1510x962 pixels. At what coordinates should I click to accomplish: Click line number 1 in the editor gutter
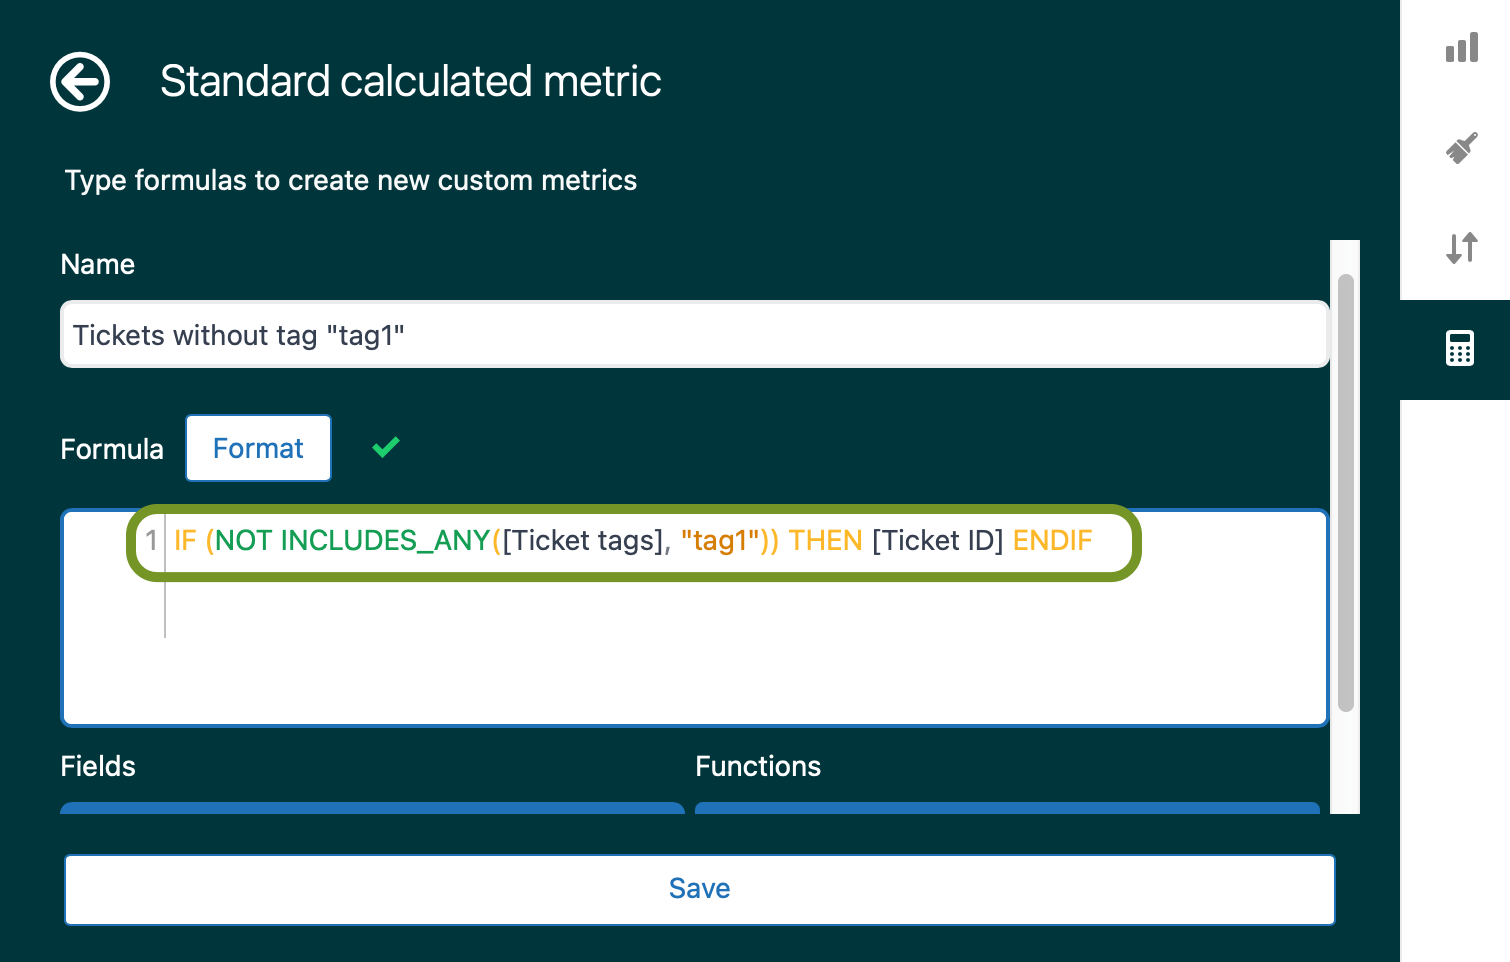151,540
